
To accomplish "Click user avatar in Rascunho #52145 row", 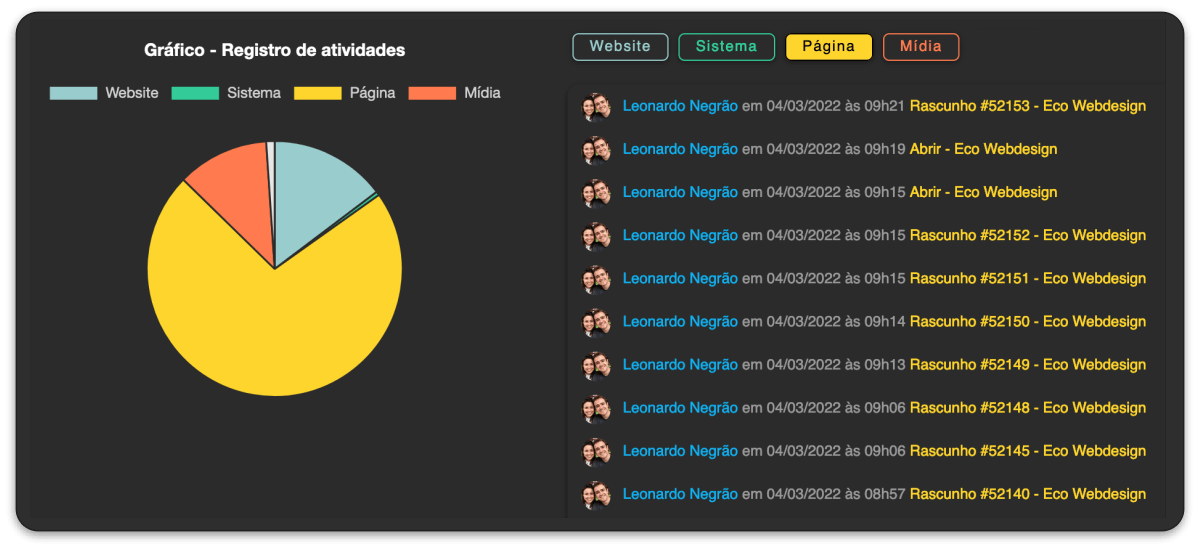I will pyautogui.click(x=596, y=452).
